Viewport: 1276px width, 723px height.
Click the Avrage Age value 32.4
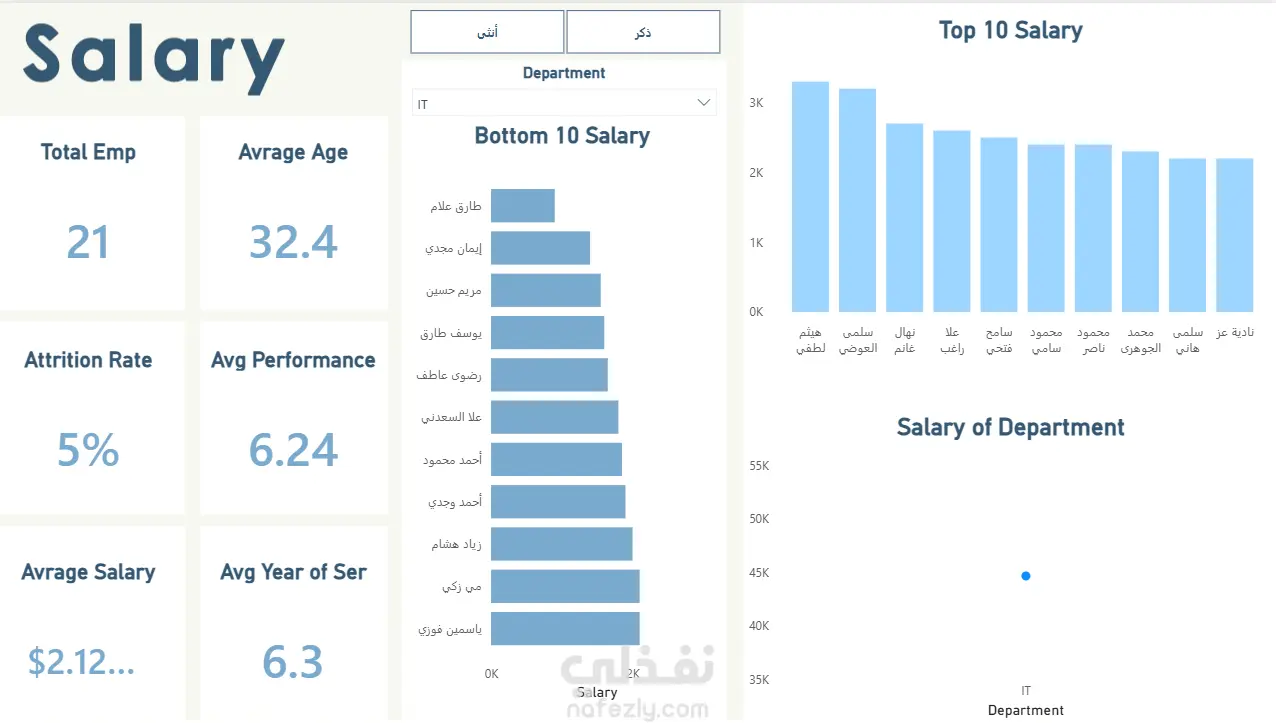[x=293, y=242]
